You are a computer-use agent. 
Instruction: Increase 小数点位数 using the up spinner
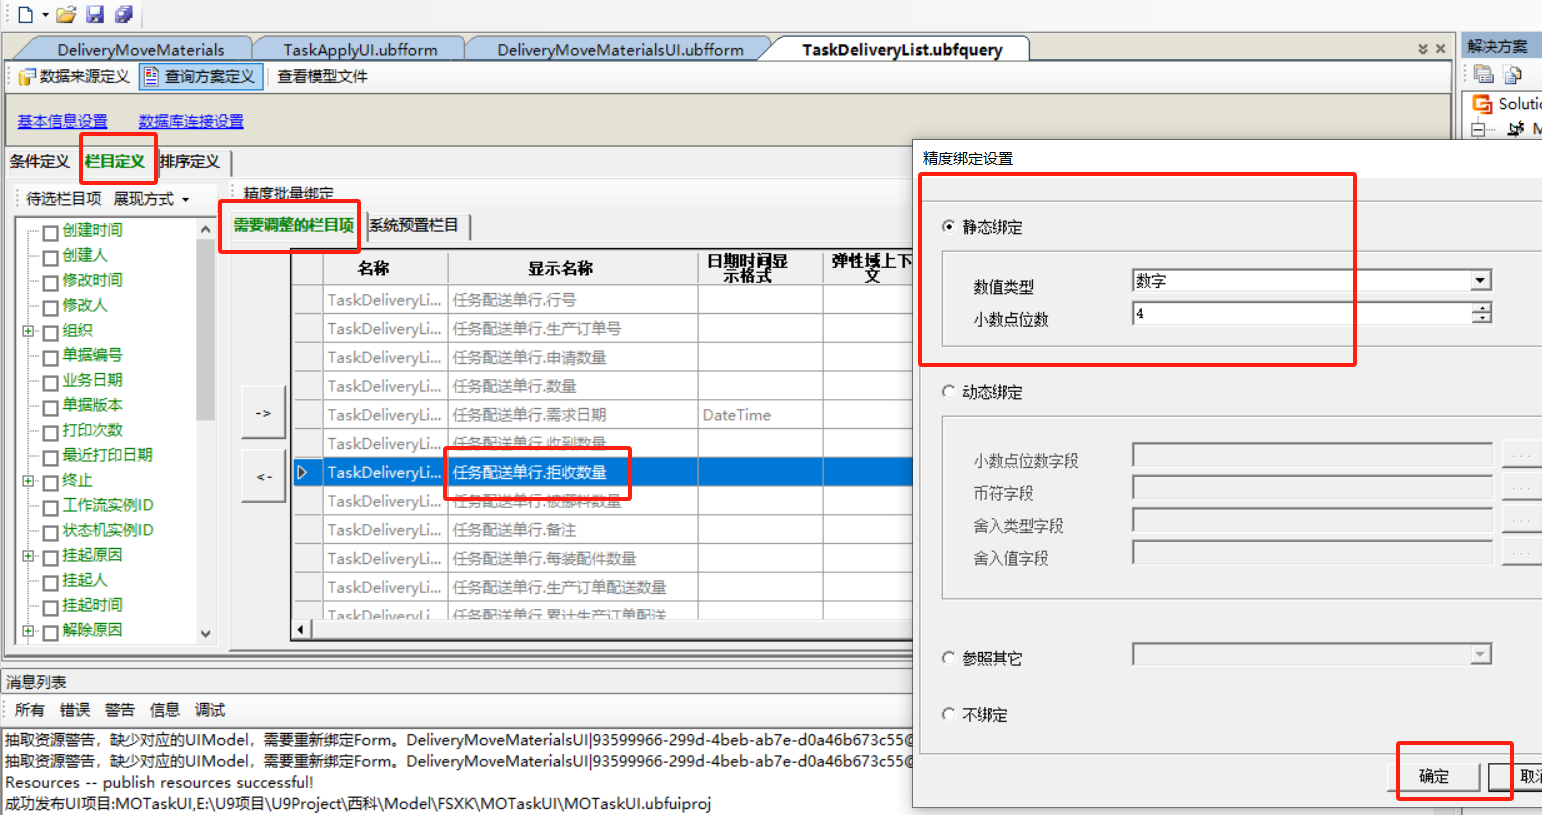click(1481, 307)
